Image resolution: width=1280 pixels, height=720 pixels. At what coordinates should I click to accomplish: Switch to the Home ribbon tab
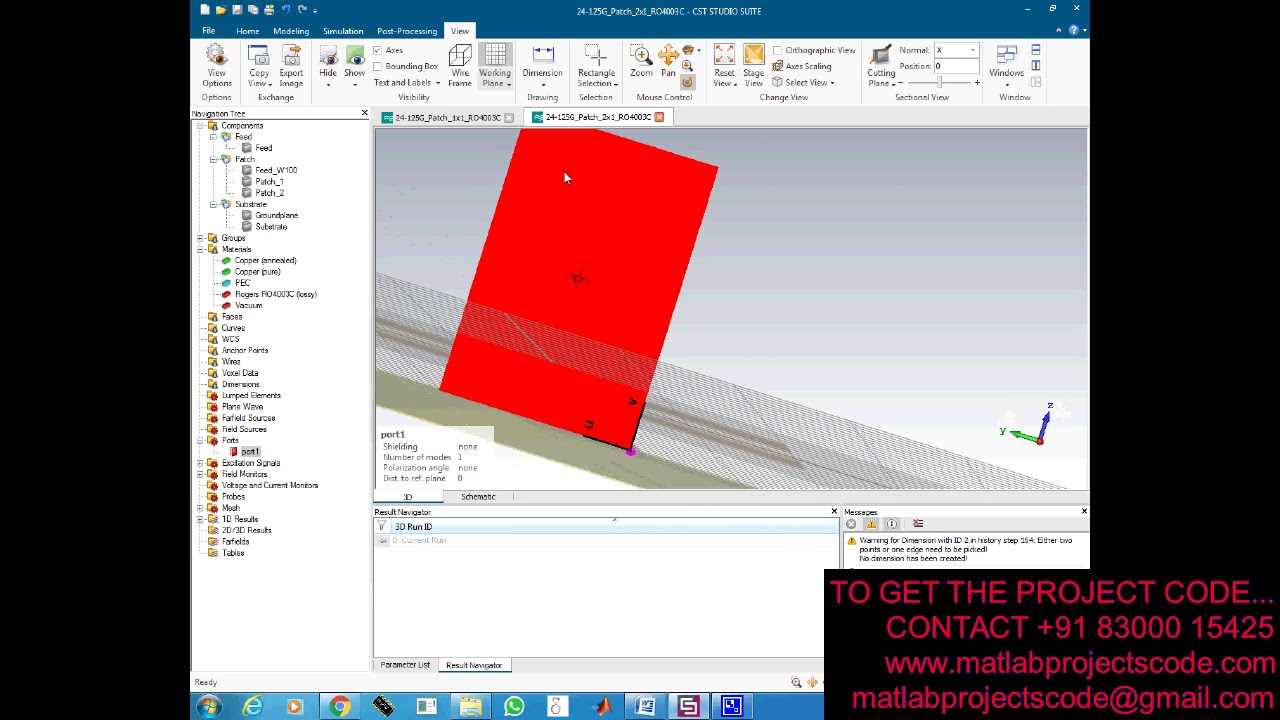(x=247, y=31)
